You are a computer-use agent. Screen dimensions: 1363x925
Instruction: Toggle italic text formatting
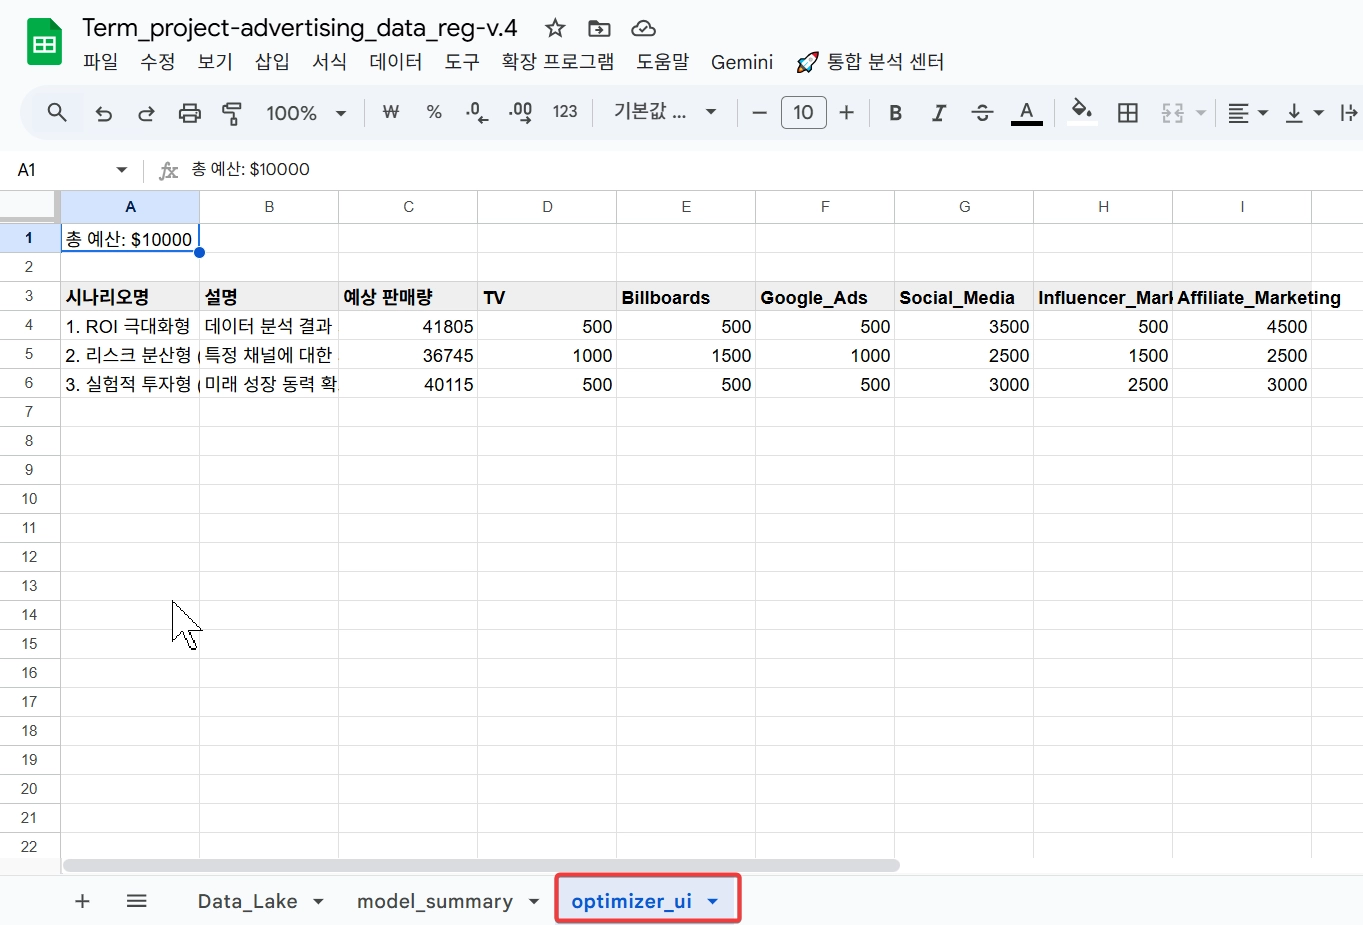pyautogui.click(x=938, y=113)
